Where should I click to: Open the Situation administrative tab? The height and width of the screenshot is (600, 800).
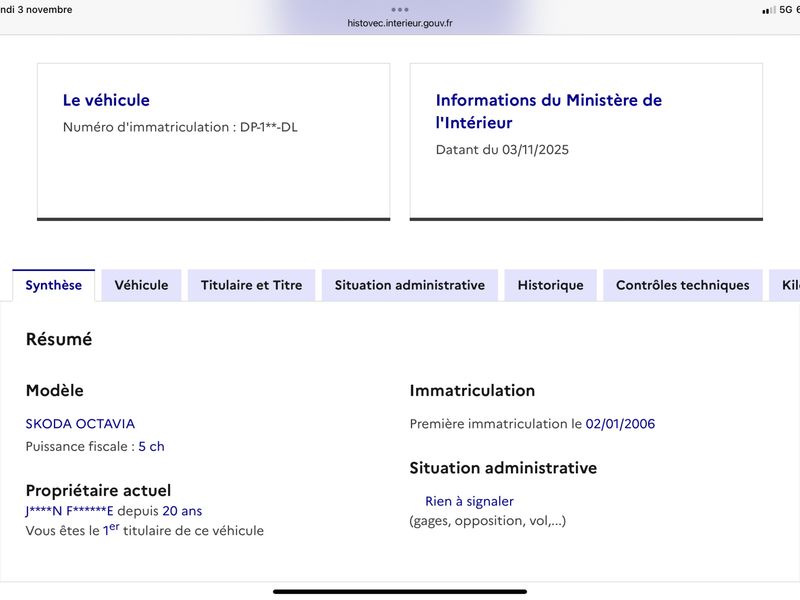(x=410, y=285)
